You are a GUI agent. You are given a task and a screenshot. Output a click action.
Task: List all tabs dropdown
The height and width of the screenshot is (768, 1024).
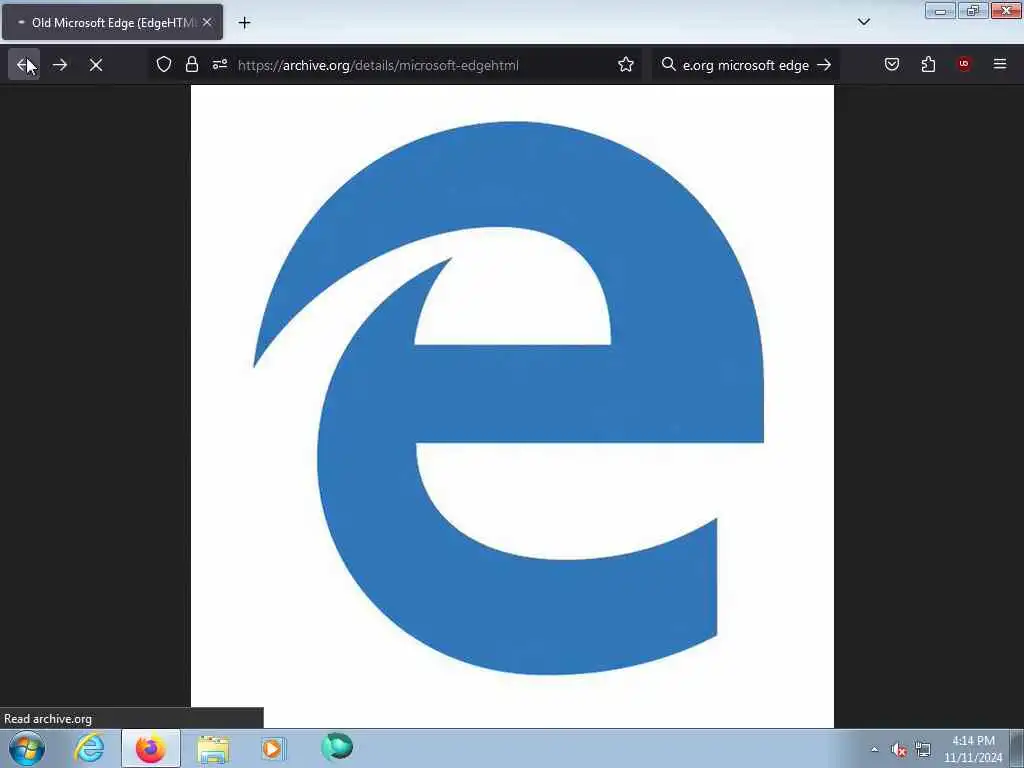[863, 22]
